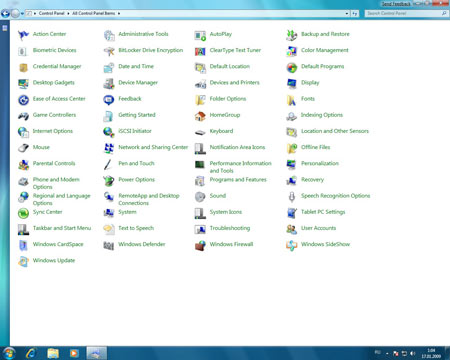450x360 pixels.
Task: Select All Control Panel Items breadcrumb
Action: (94, 13)
